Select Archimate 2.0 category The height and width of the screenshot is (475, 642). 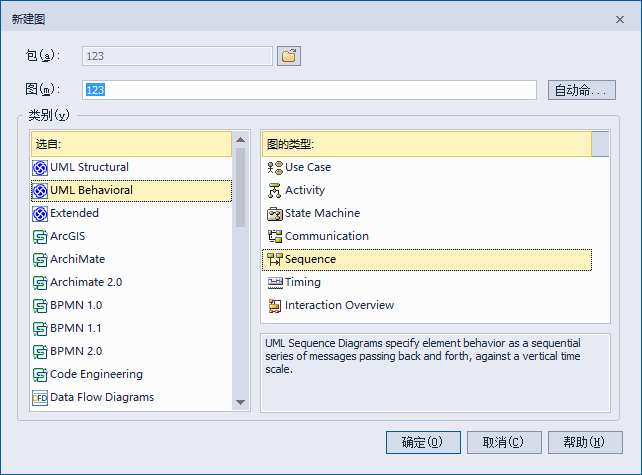[x=86, y=282]
